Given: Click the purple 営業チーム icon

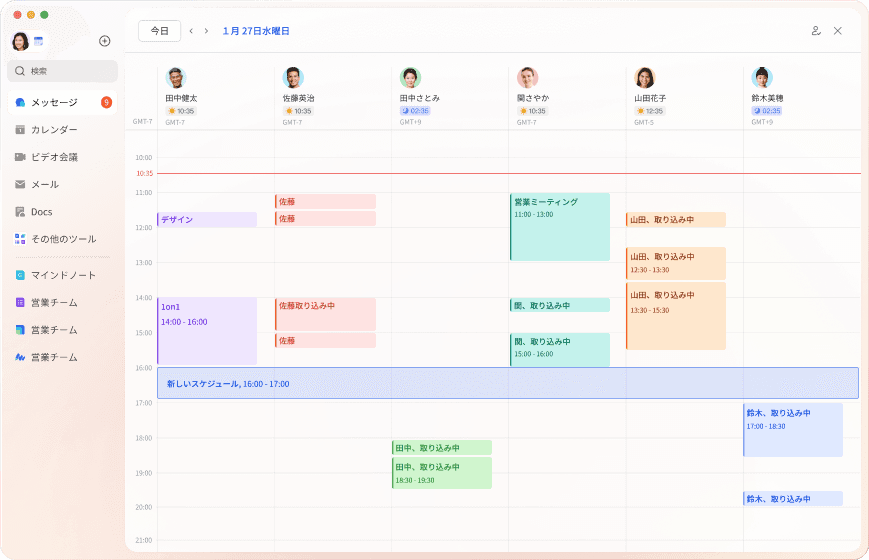Looking at the screenshot, I should tap(20, 303).
